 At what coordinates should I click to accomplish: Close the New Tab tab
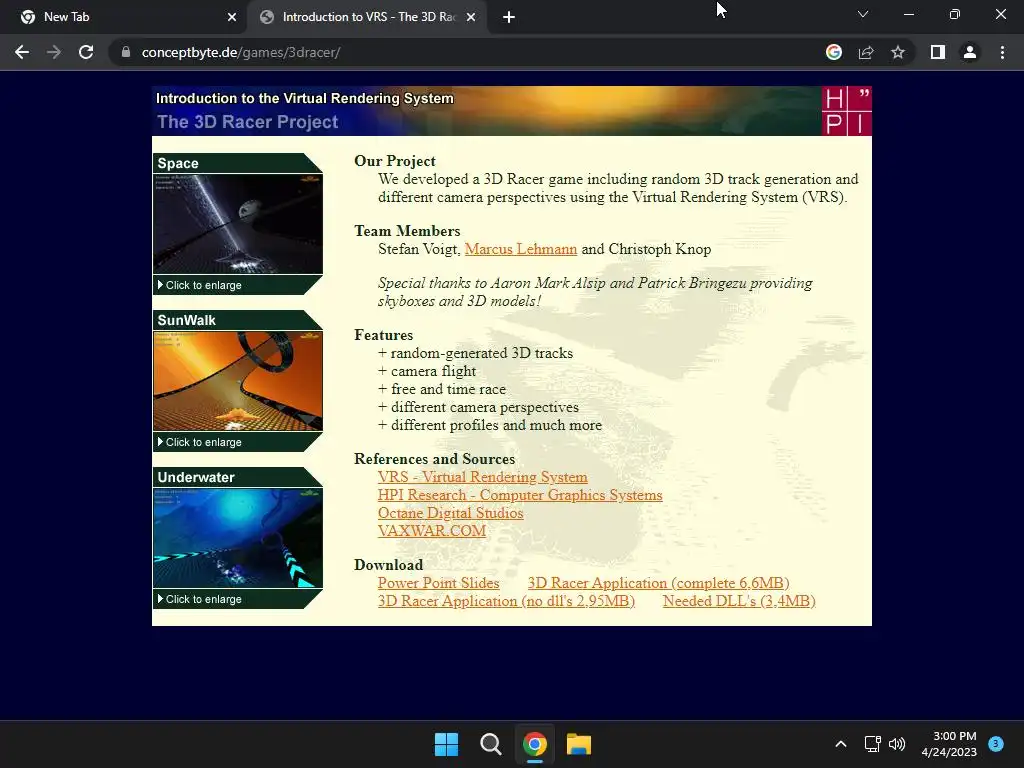[x=232, y=17]
